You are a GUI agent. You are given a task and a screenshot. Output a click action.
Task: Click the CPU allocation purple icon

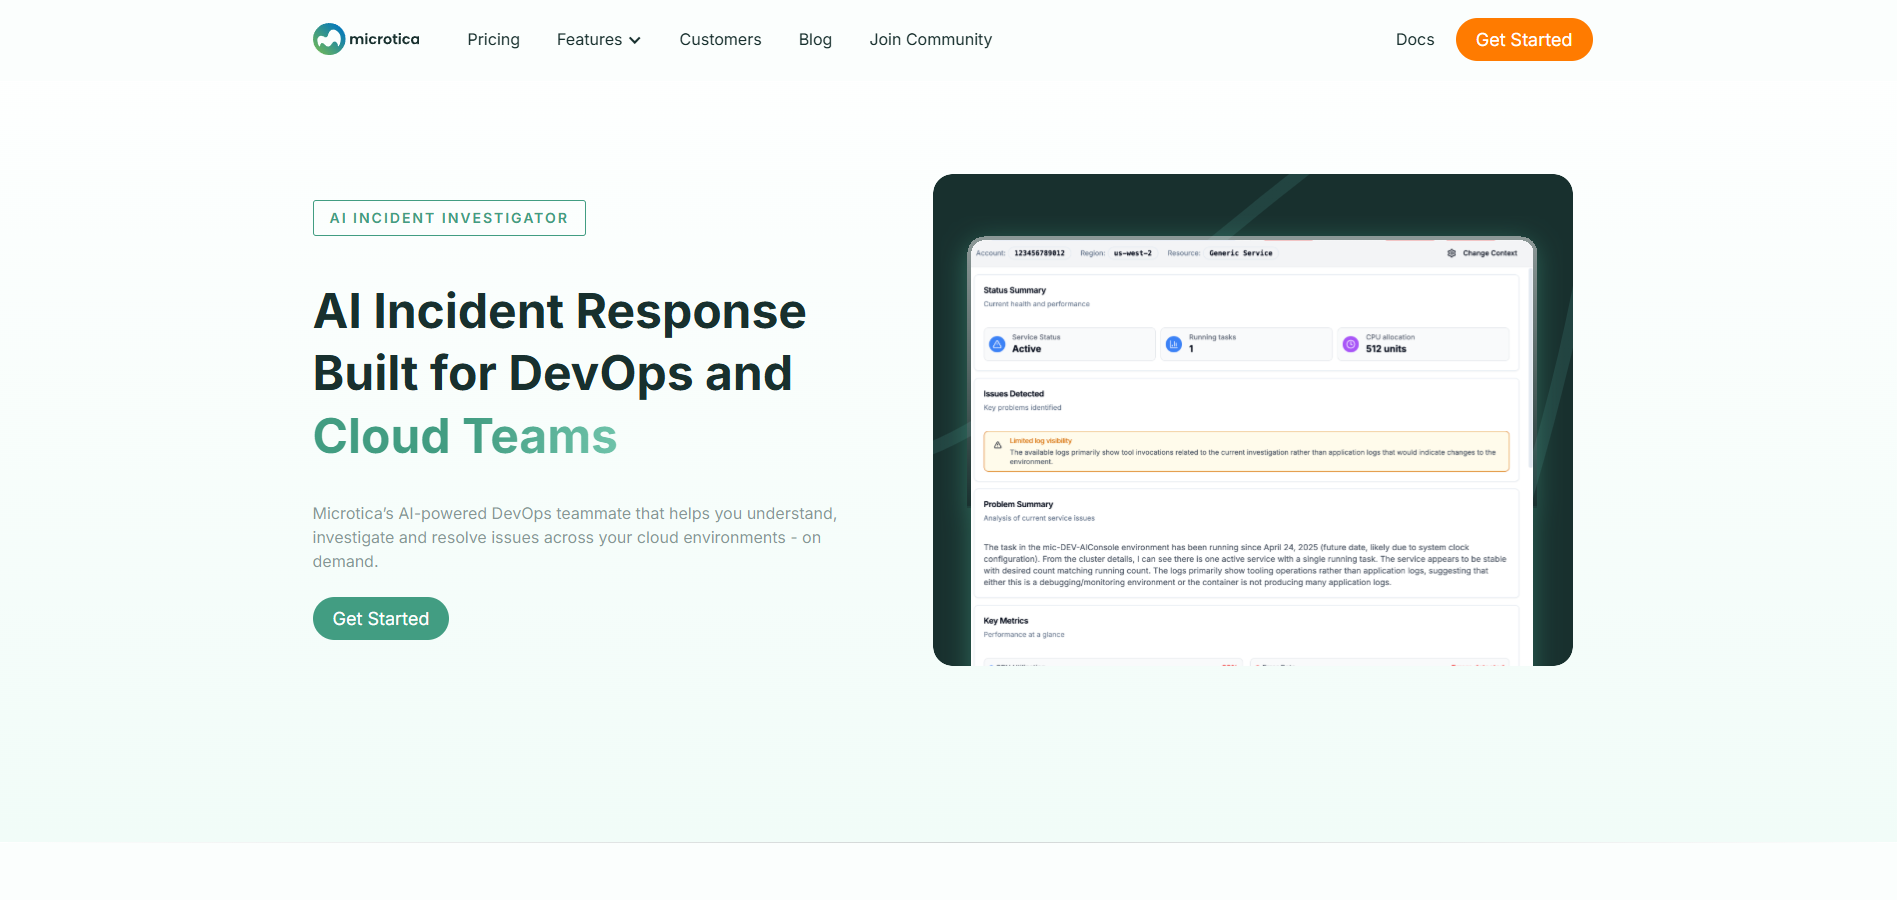[x=1350, y=344]
